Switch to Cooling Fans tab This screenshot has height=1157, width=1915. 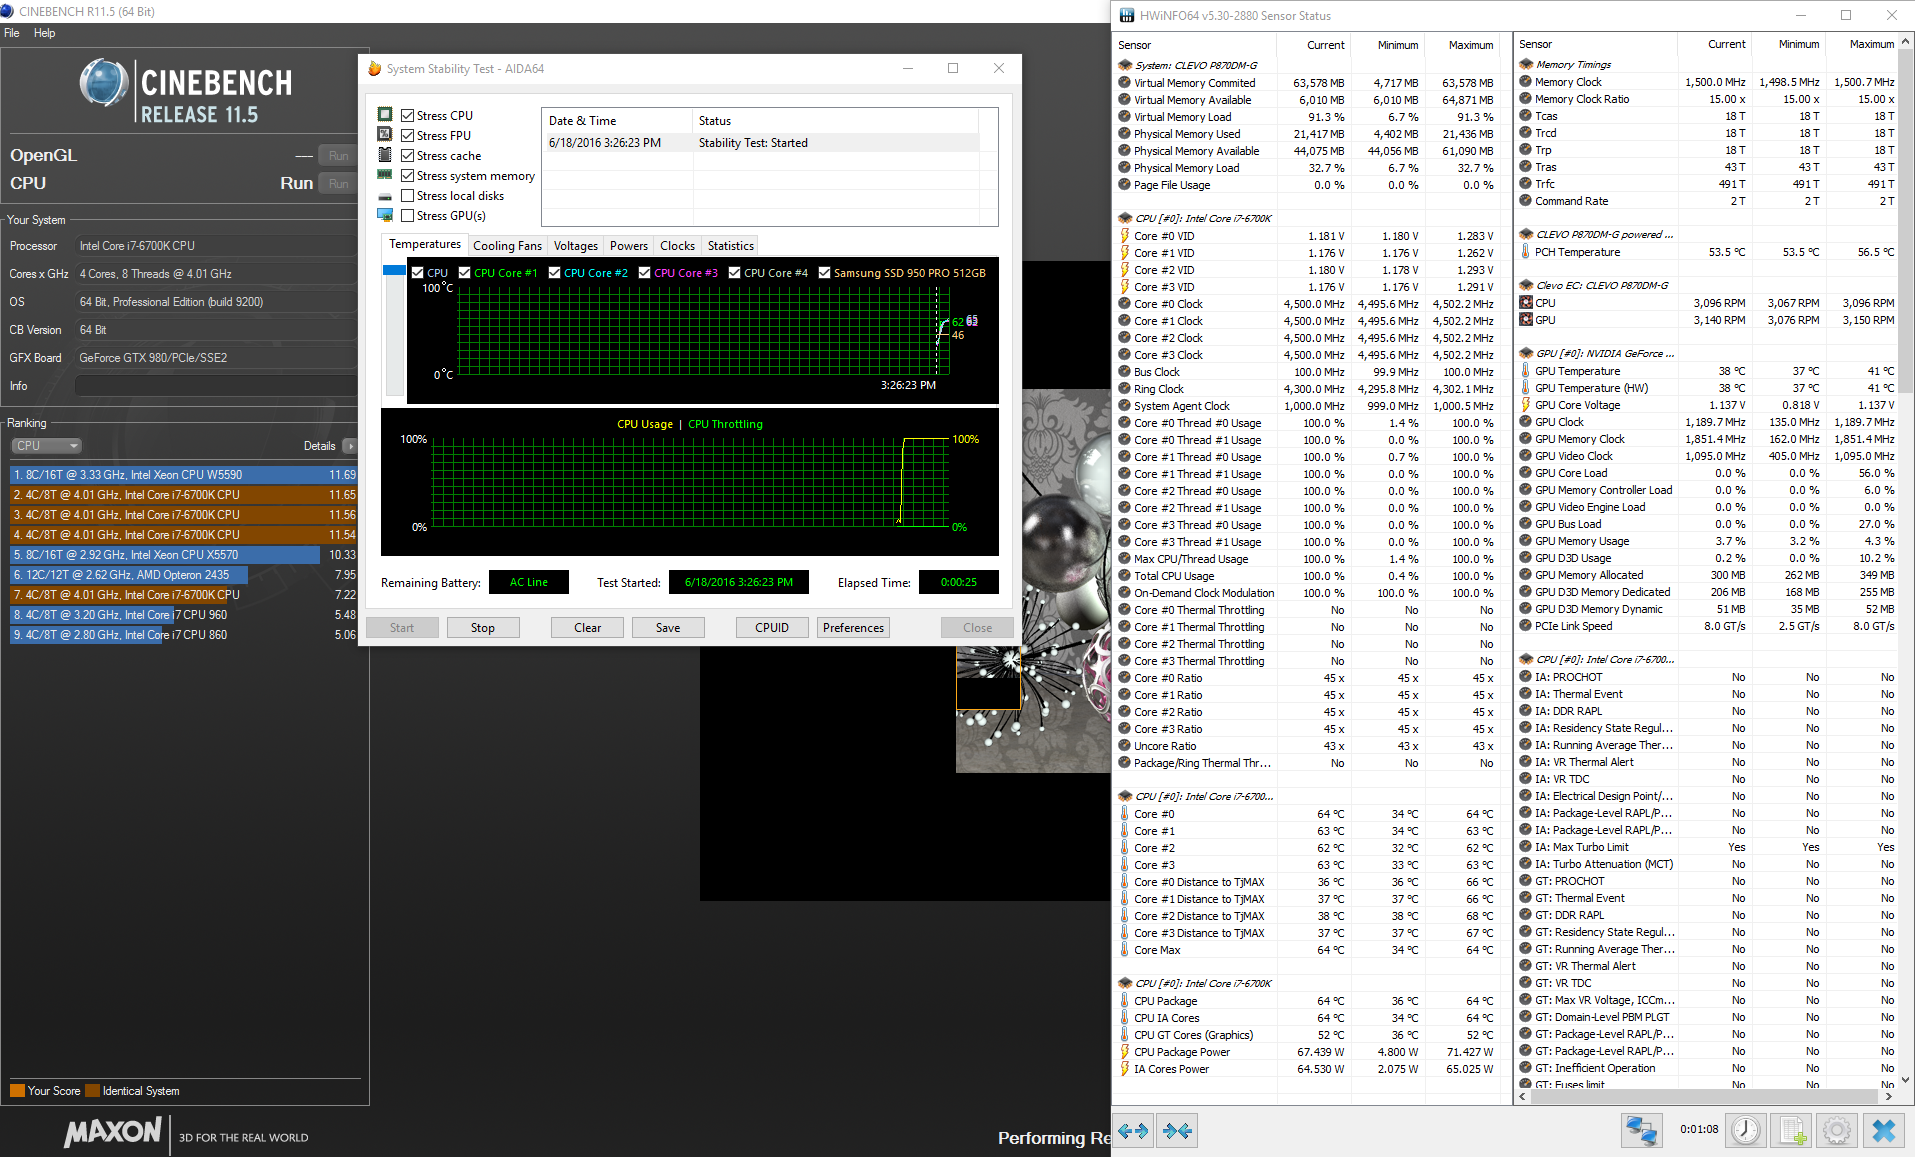click(507, 246)
